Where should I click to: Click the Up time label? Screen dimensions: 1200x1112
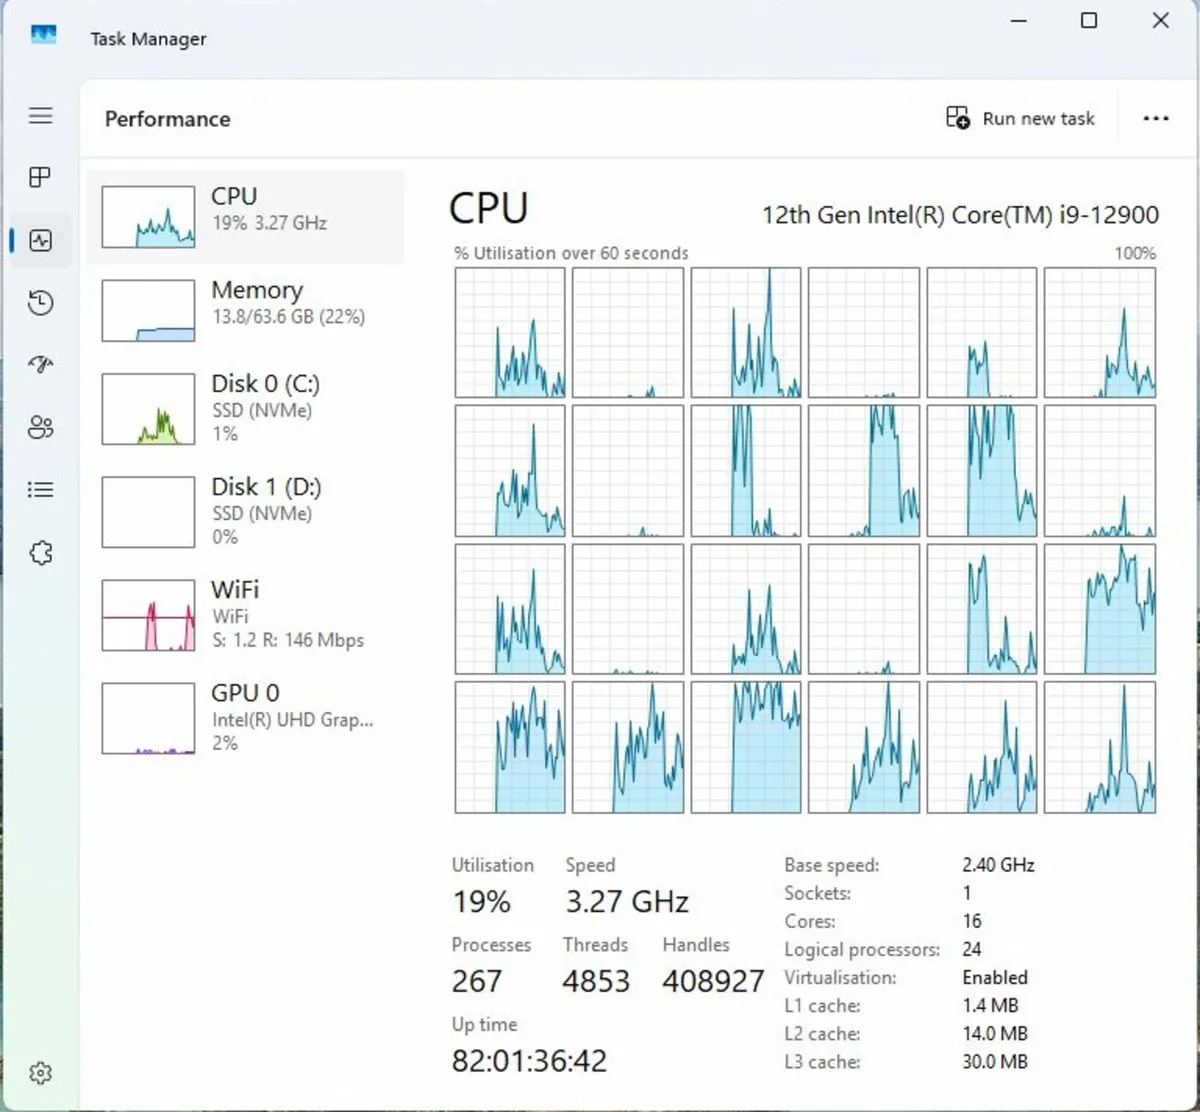pyautogui.click(x=484, y=1025)
